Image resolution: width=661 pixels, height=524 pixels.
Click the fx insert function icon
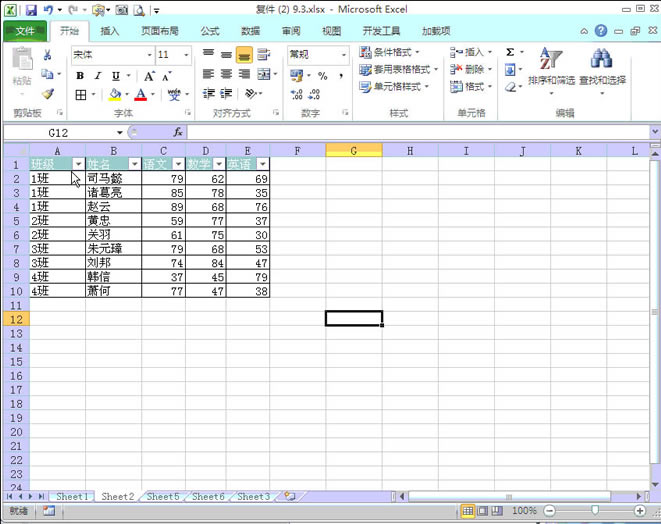[178, 132]
